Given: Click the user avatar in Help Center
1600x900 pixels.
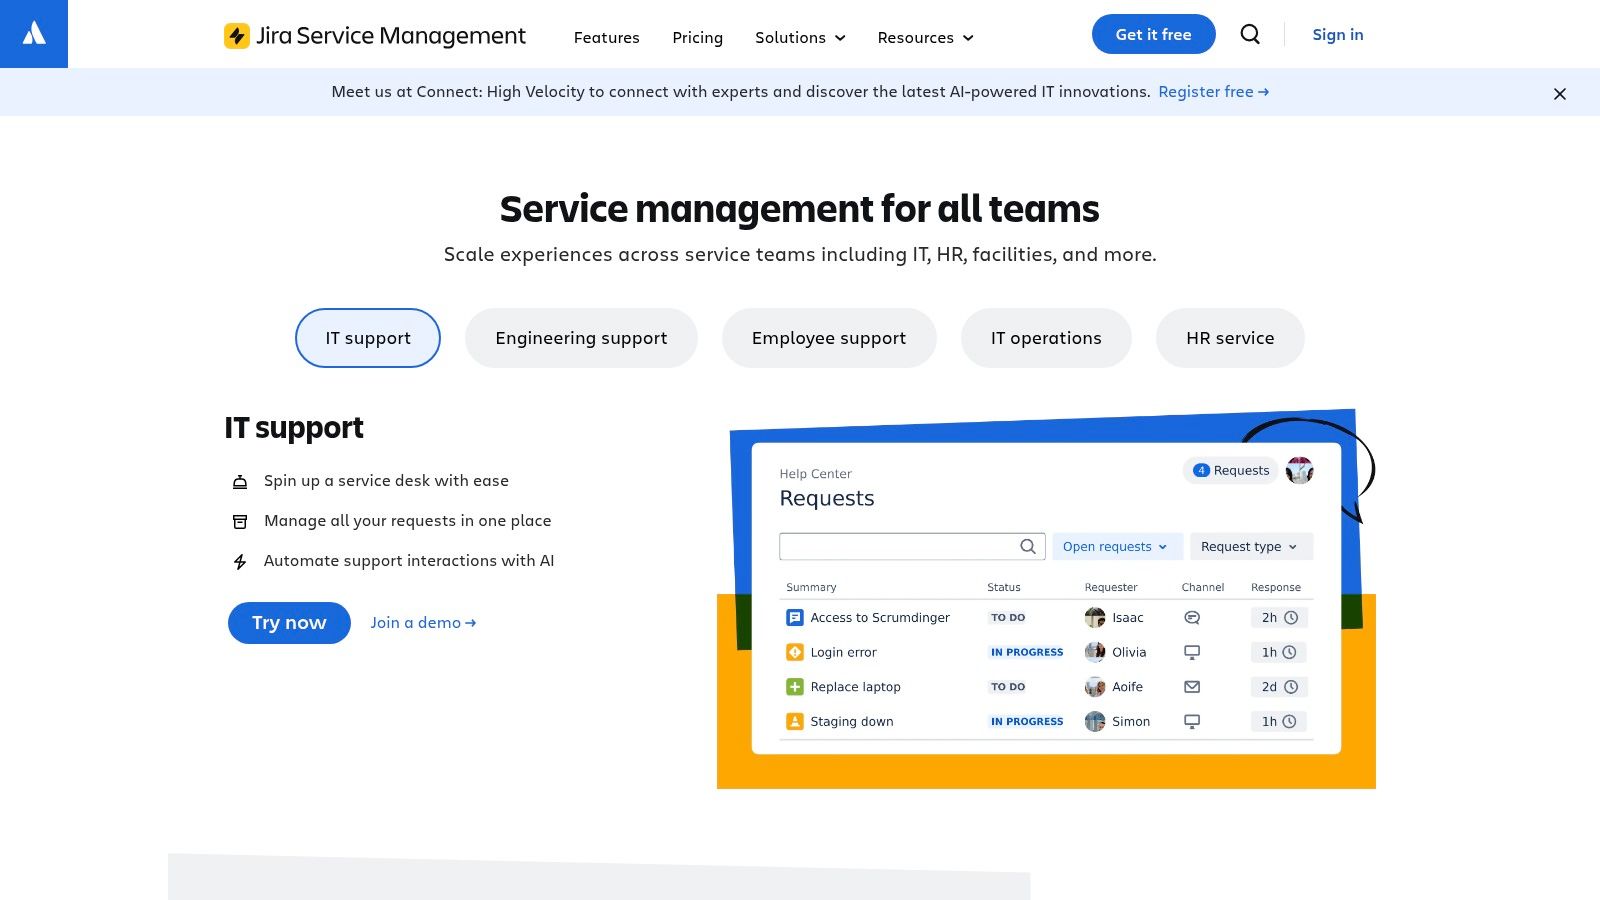Looking at the screenshot, I should 1299,470.
